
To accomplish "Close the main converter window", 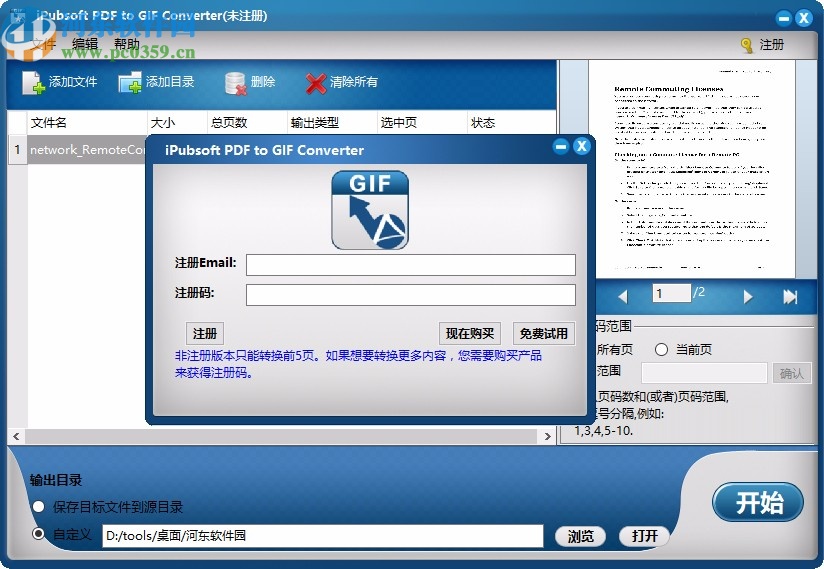I will tap(804, 18).
